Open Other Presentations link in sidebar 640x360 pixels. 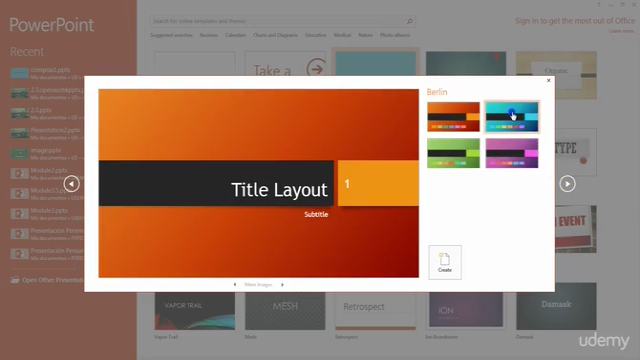[x=53, y=280]
